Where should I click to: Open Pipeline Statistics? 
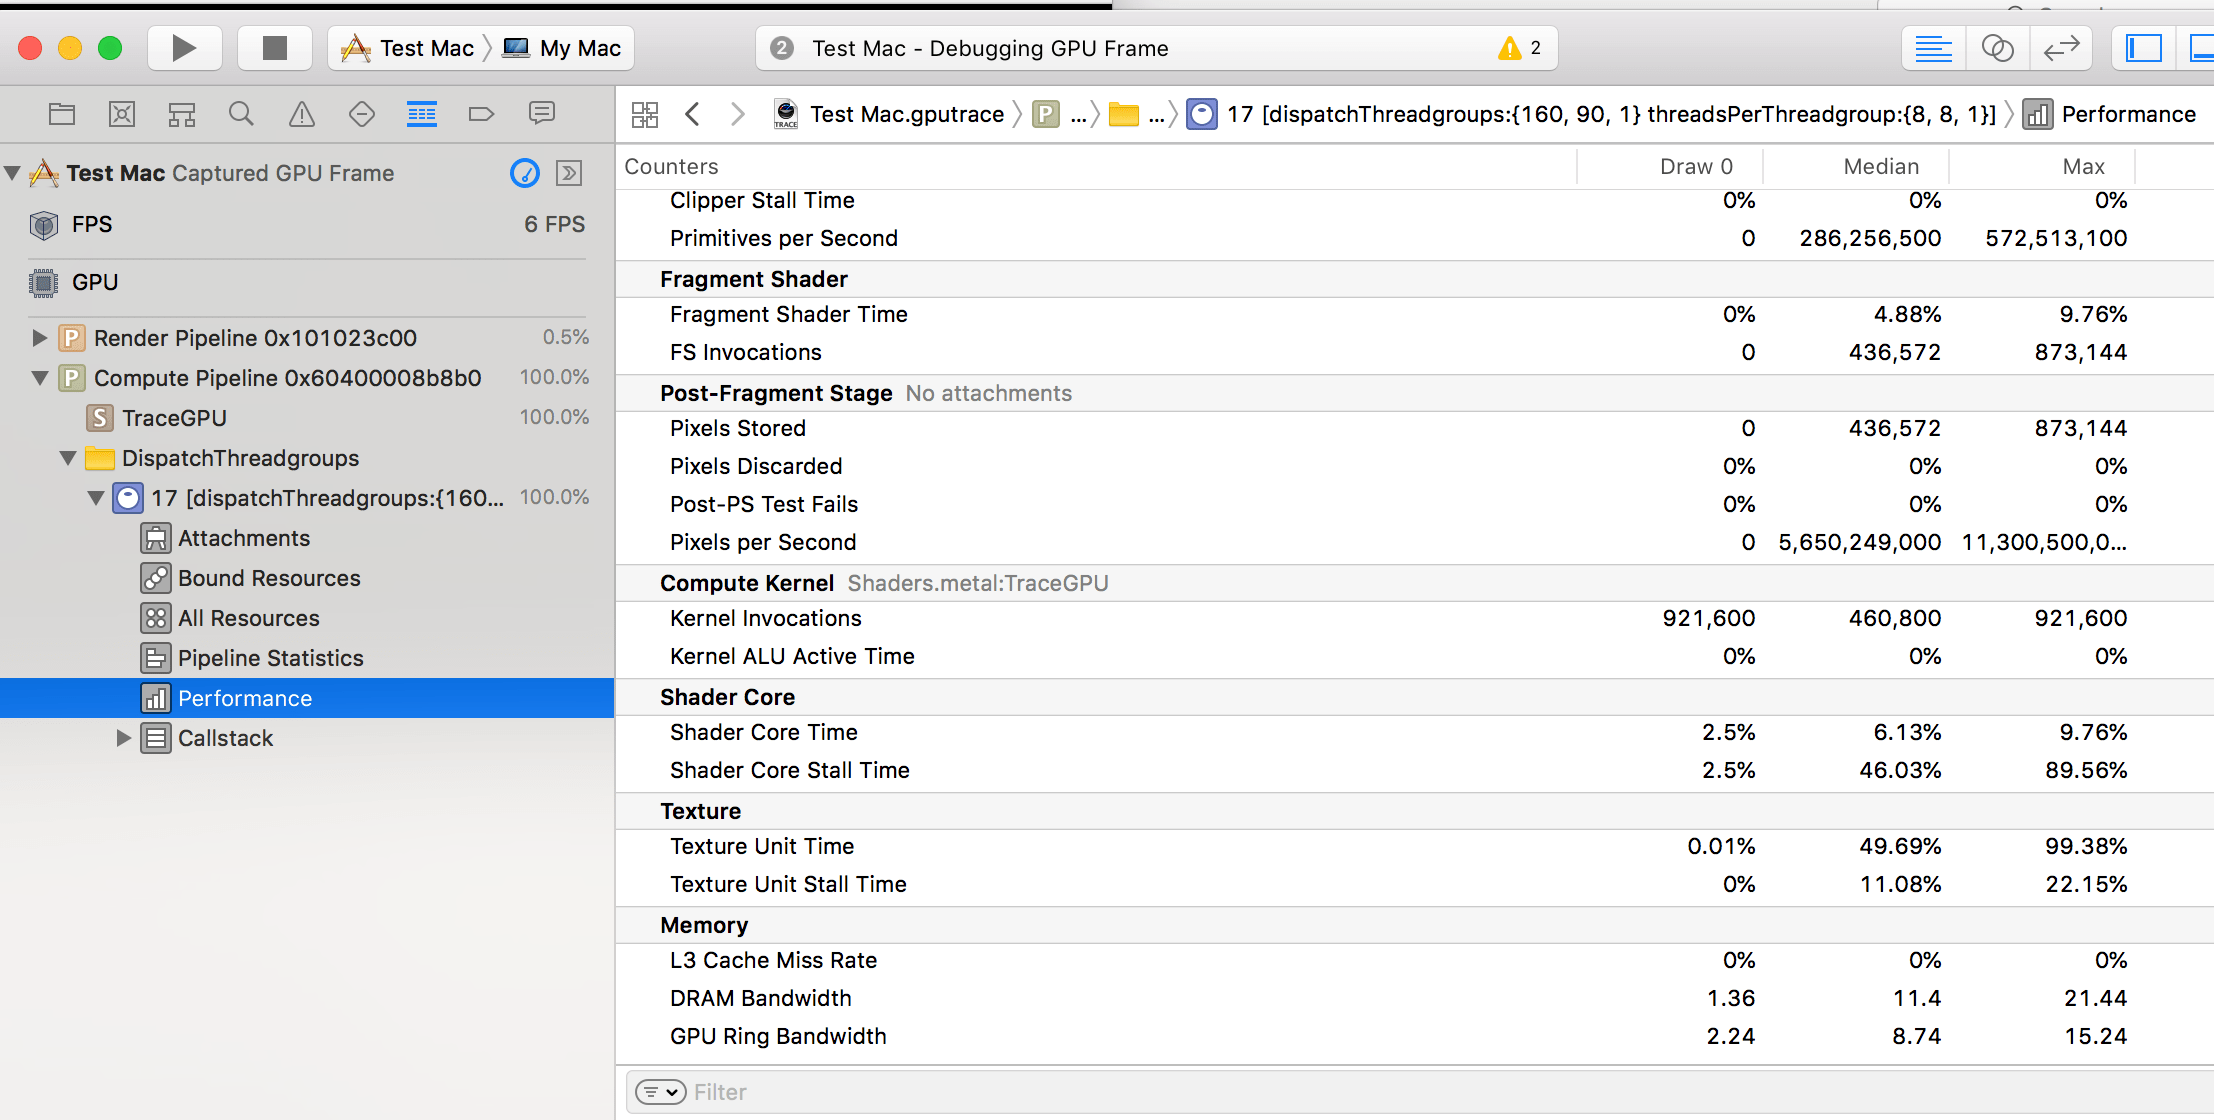point(307,658)
